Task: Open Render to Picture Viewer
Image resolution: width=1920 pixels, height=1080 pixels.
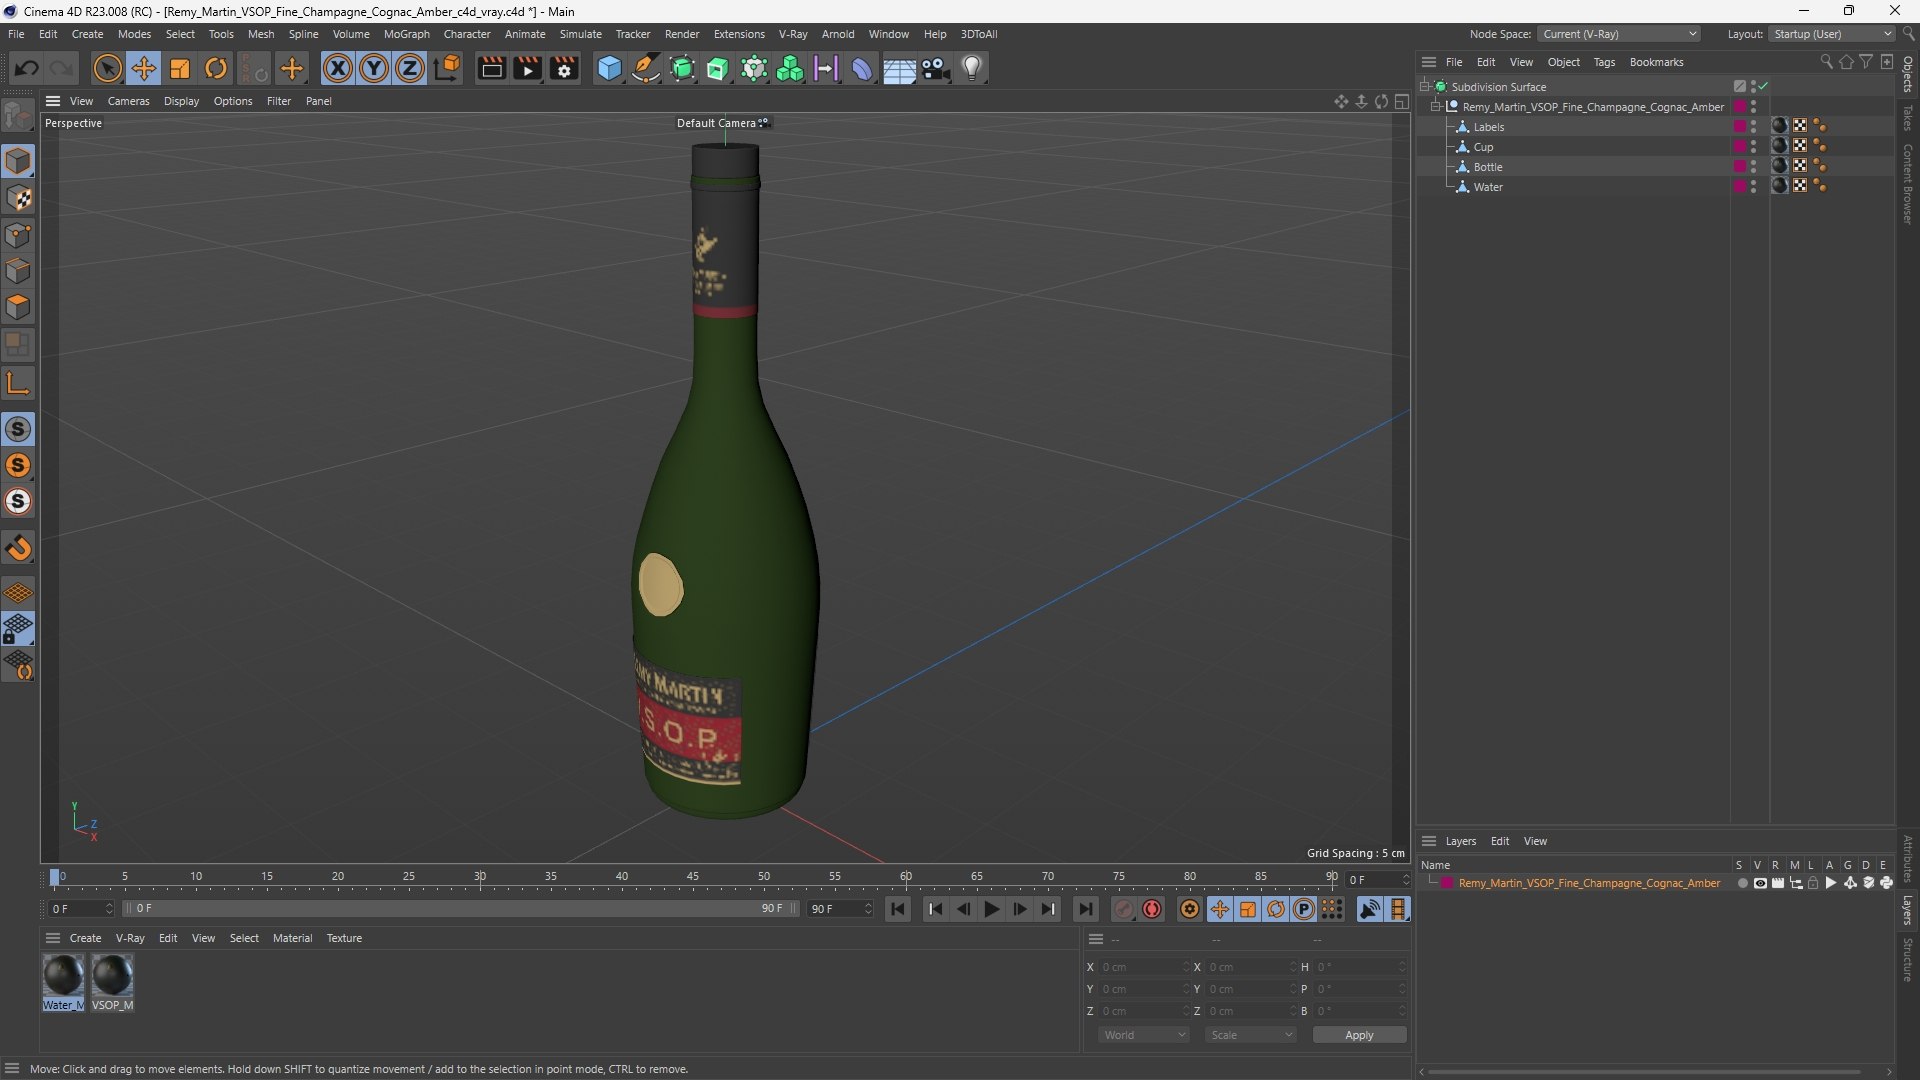Action: (527, 68)
